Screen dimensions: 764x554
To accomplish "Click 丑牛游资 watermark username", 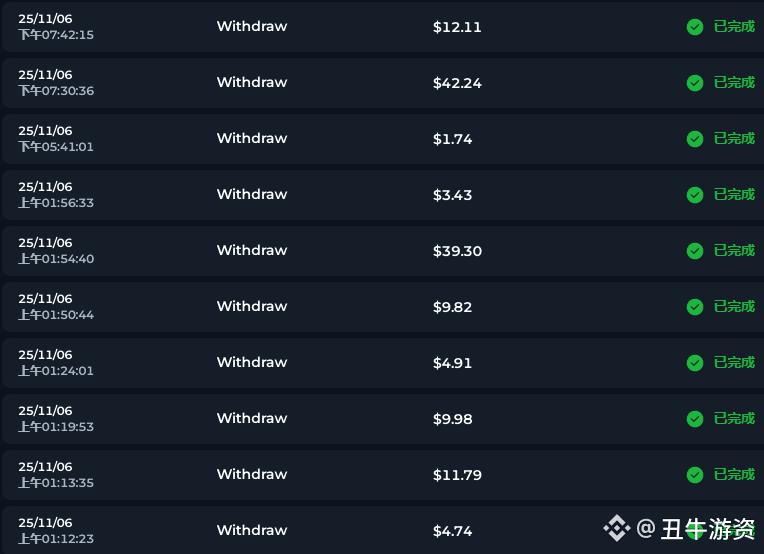I will 708,529.
